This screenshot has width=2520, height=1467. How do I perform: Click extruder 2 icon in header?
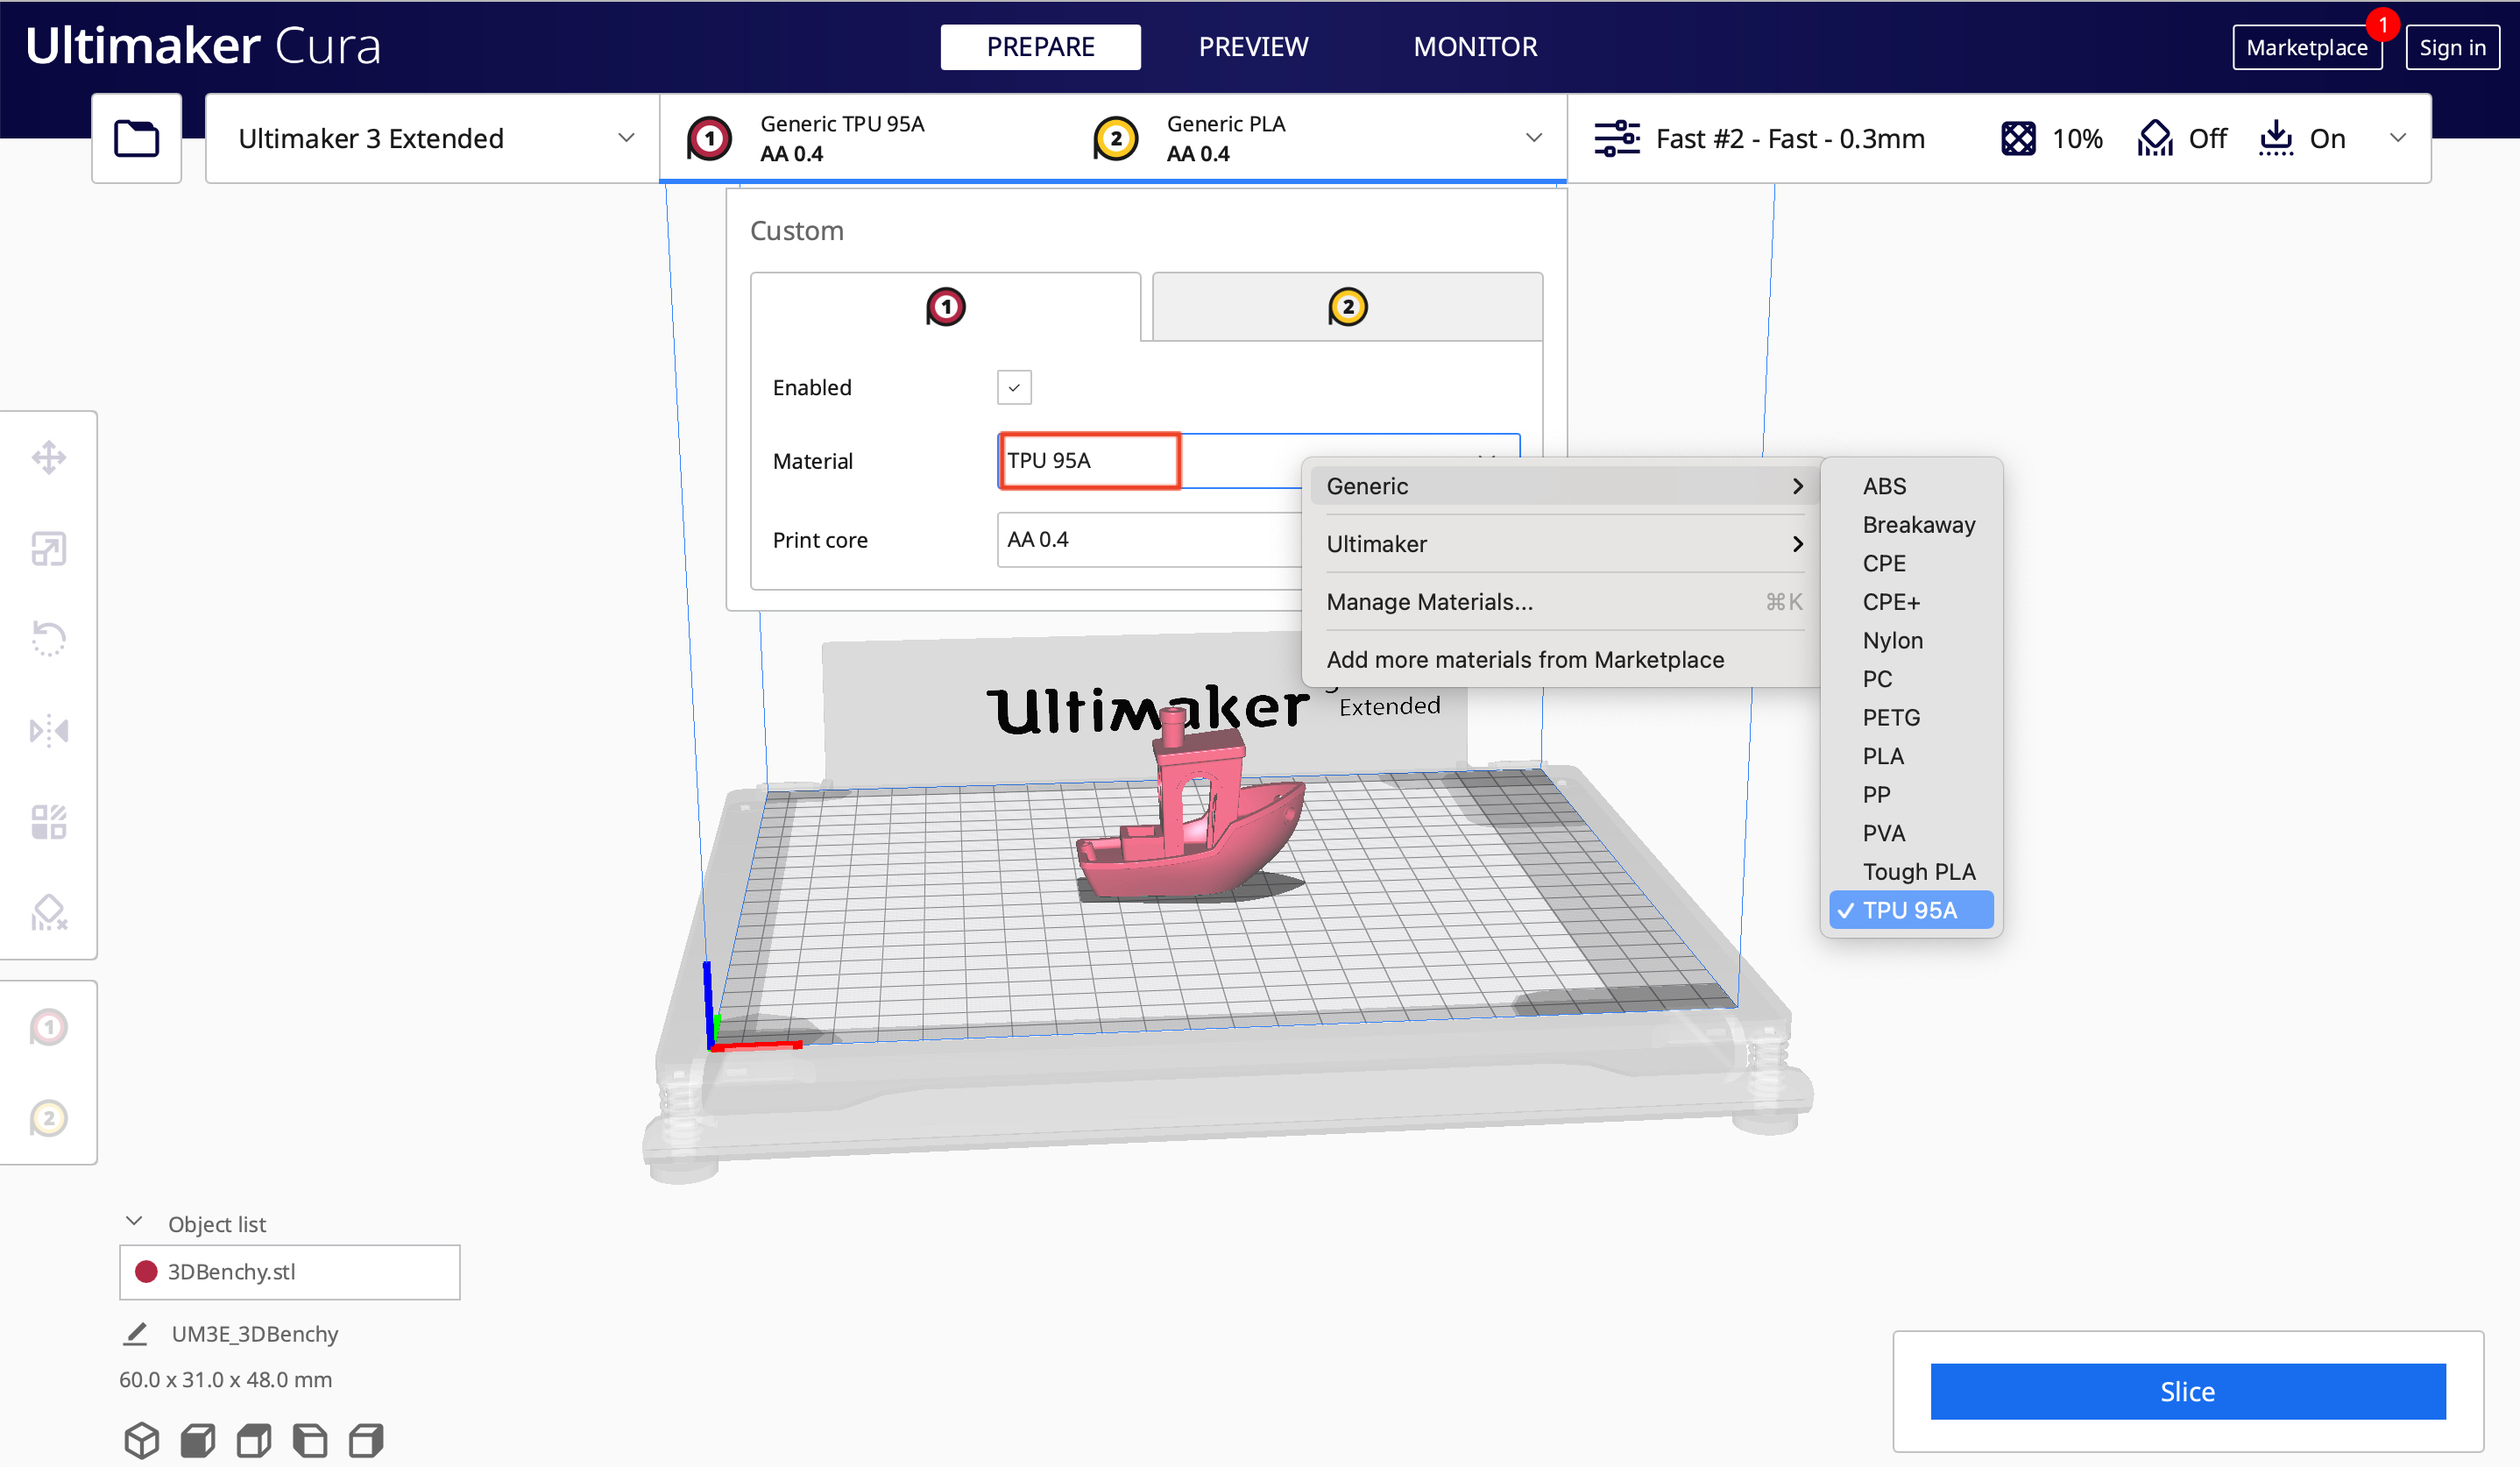1116,138
